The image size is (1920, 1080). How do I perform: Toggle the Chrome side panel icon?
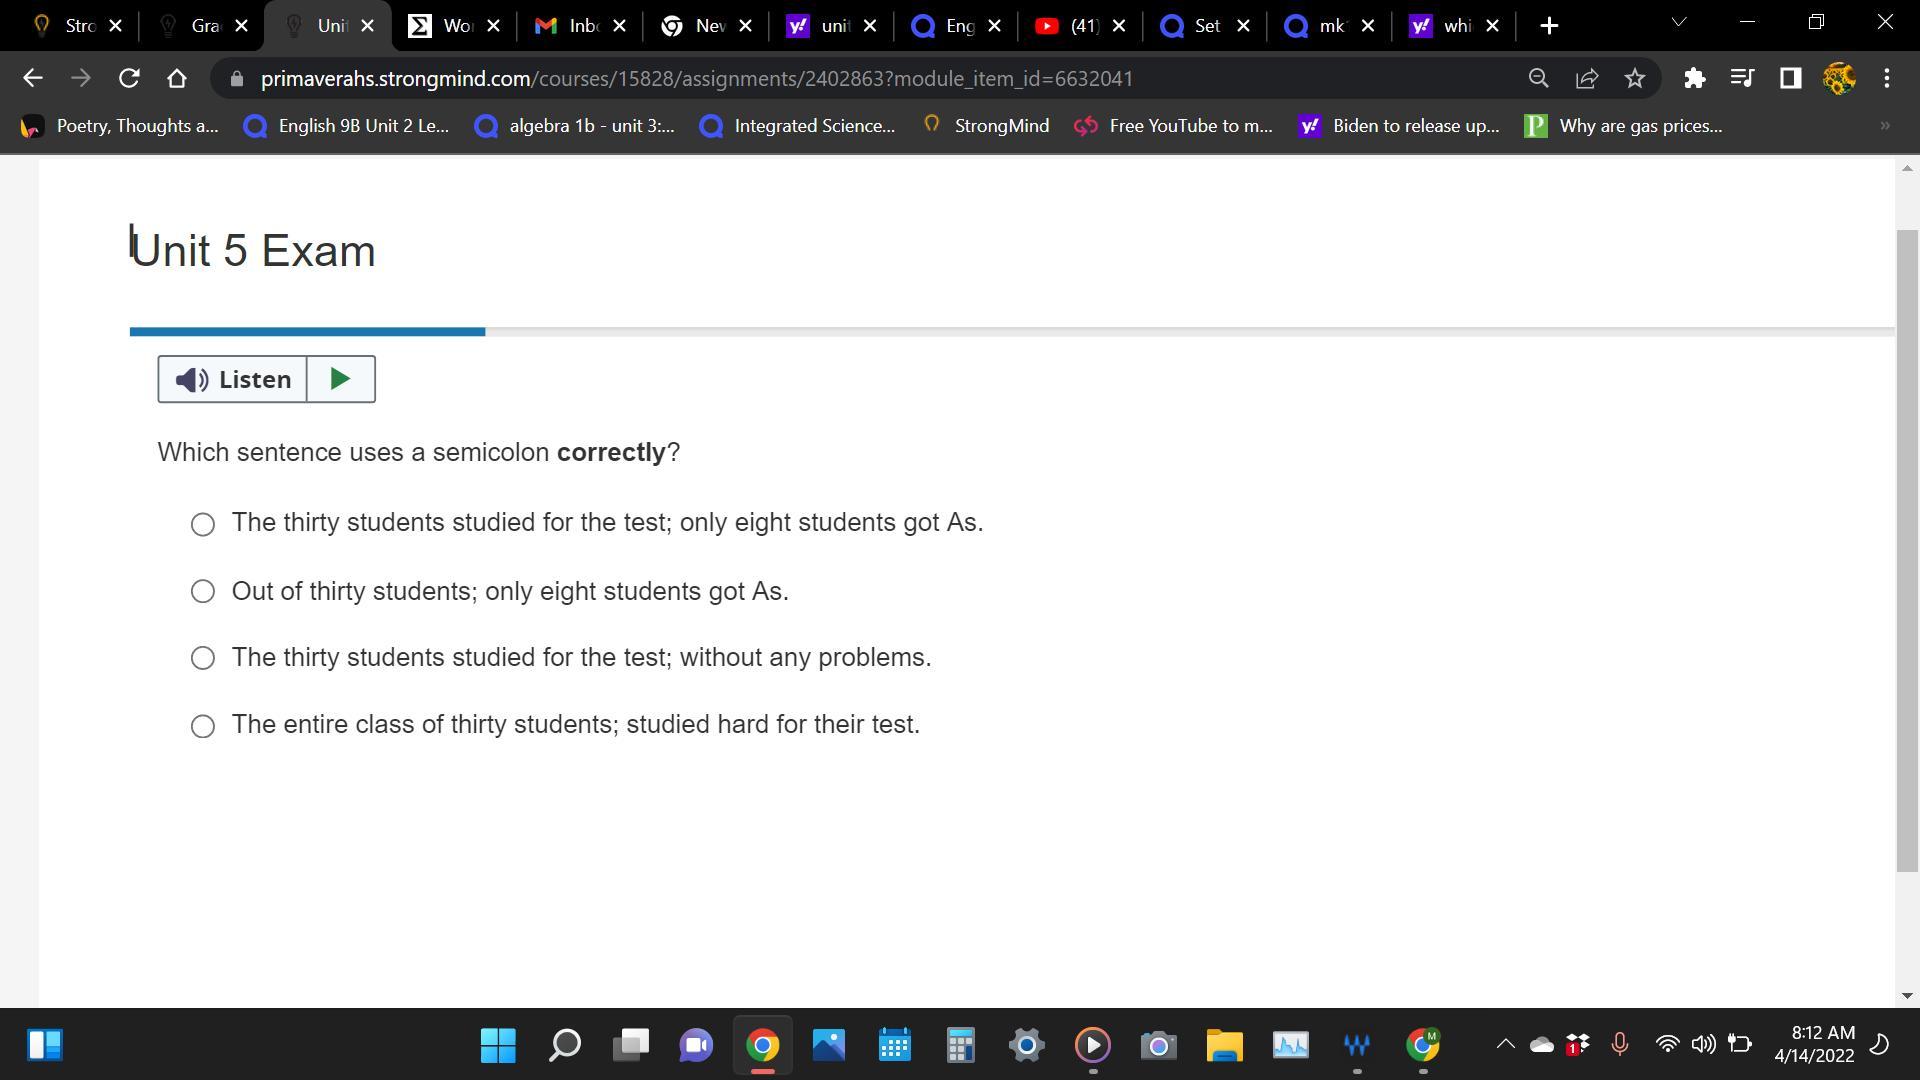click(x=1790, y=78)
